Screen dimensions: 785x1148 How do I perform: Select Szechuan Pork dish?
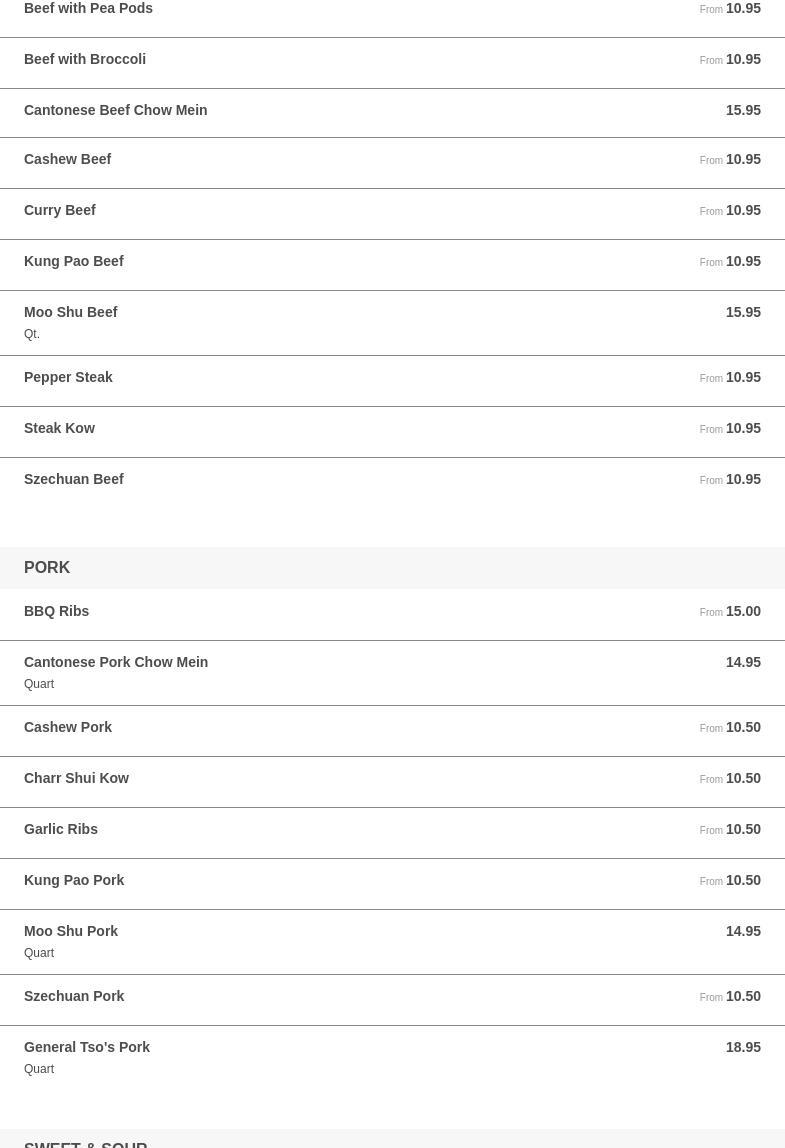[392, 999]
